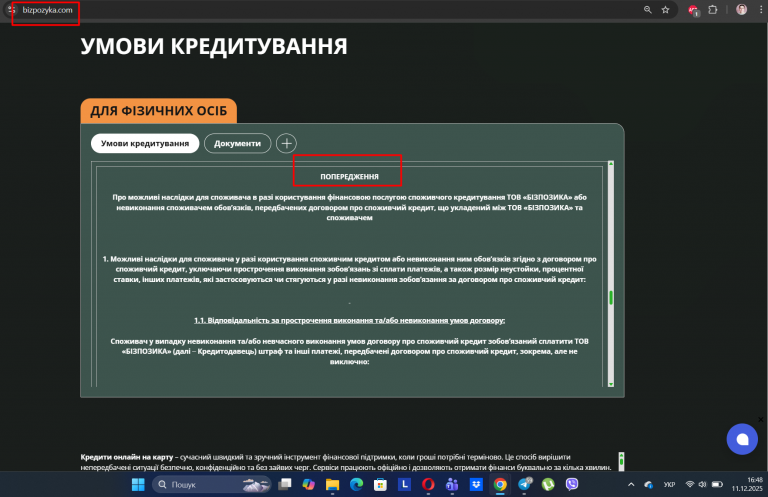Screen dimensions: 768x497
Task: Open the page zoom indicator in address bar
Action: (x=648, y=10)
